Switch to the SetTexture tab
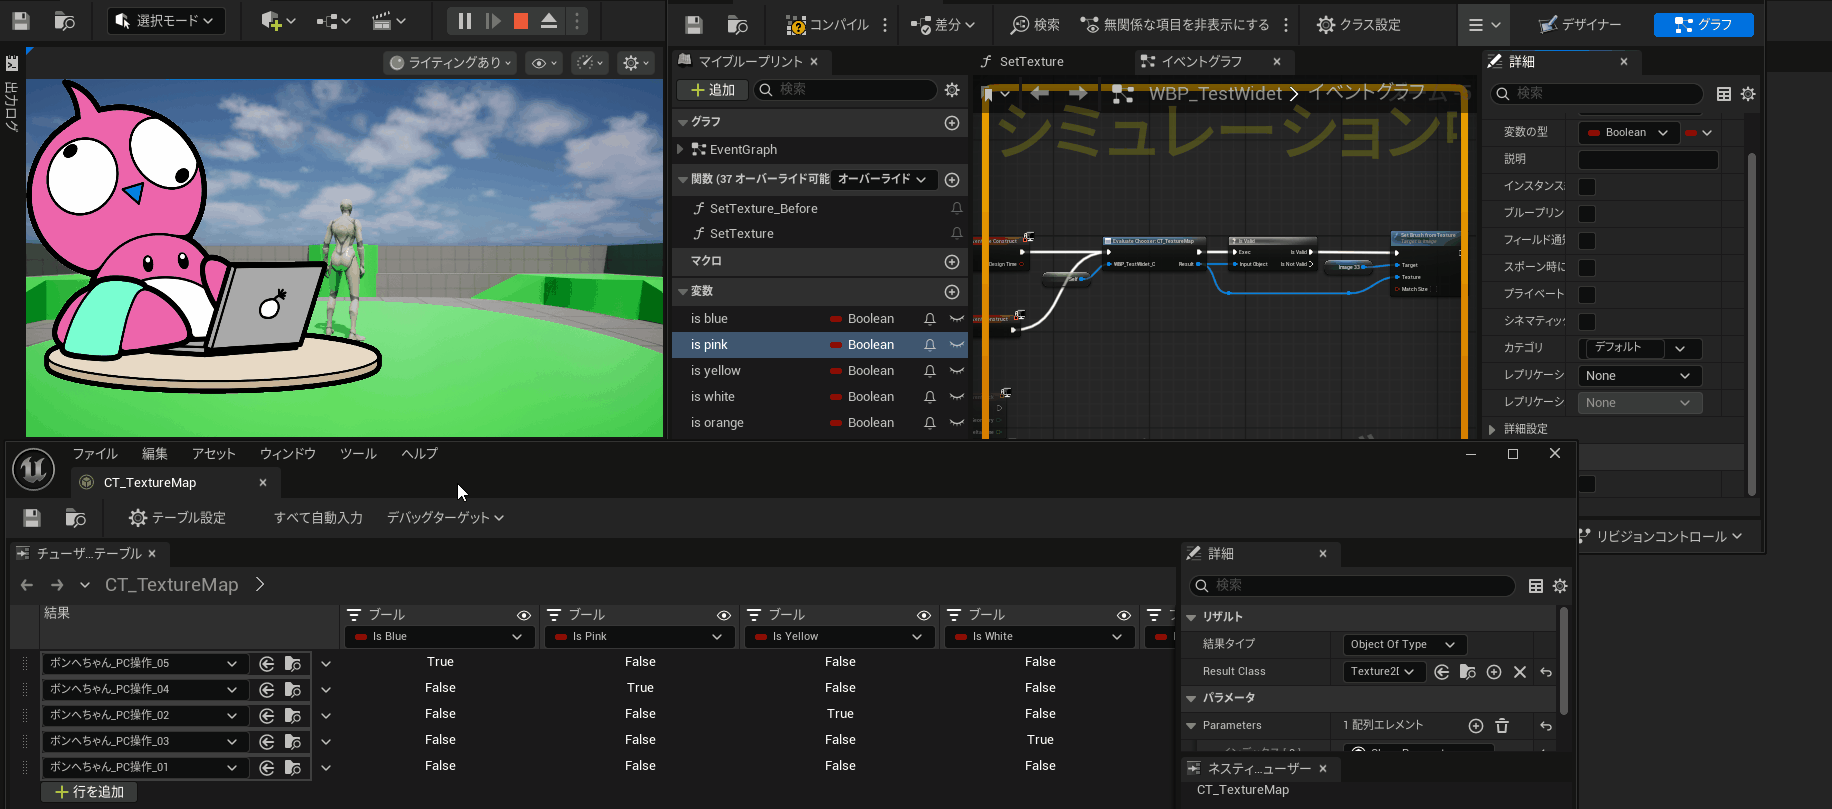 tap(1031, 62)
